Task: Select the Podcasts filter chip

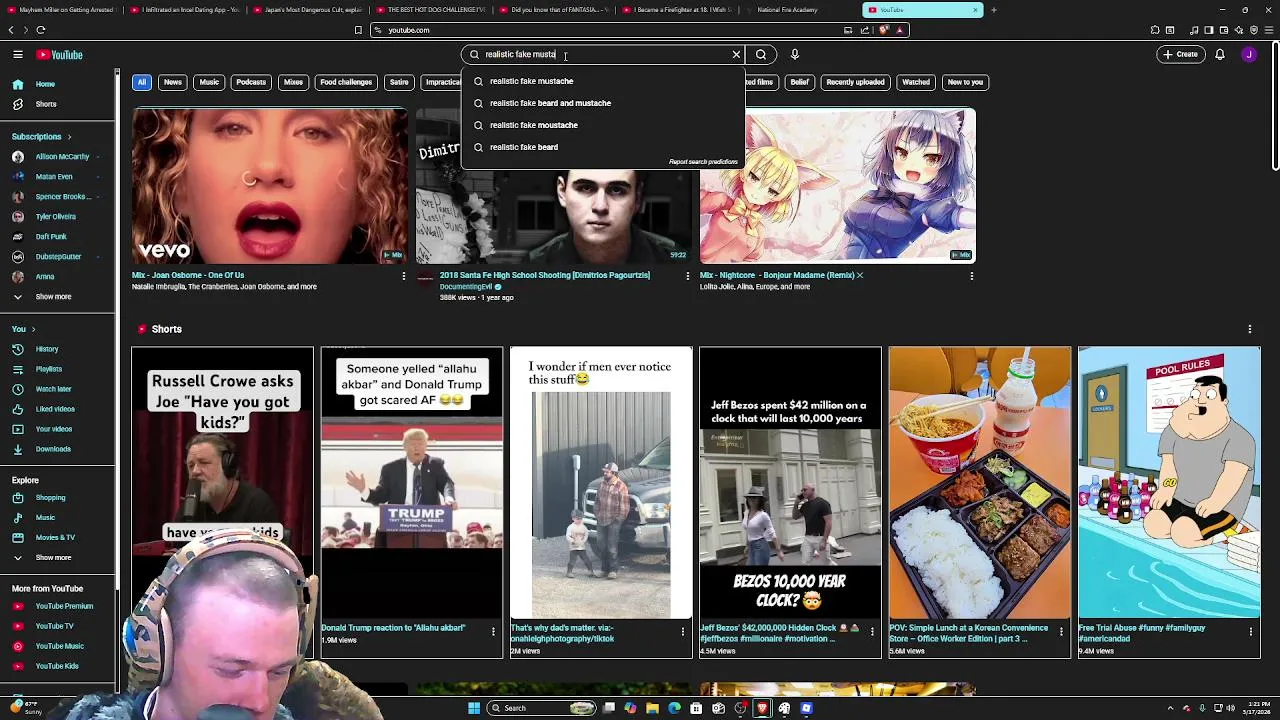Action: coord(251,82)
